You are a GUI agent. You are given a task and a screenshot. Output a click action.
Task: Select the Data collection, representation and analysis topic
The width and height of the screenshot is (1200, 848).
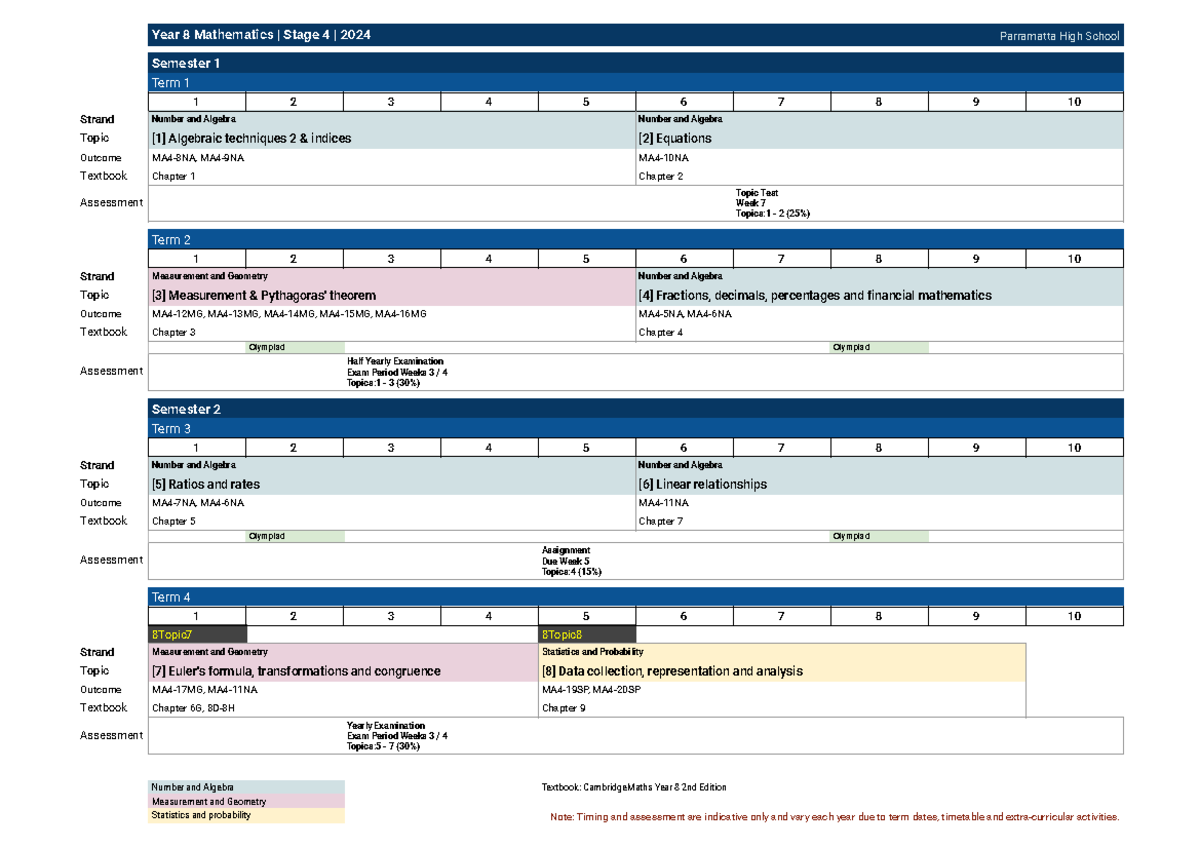coord(672,672)
